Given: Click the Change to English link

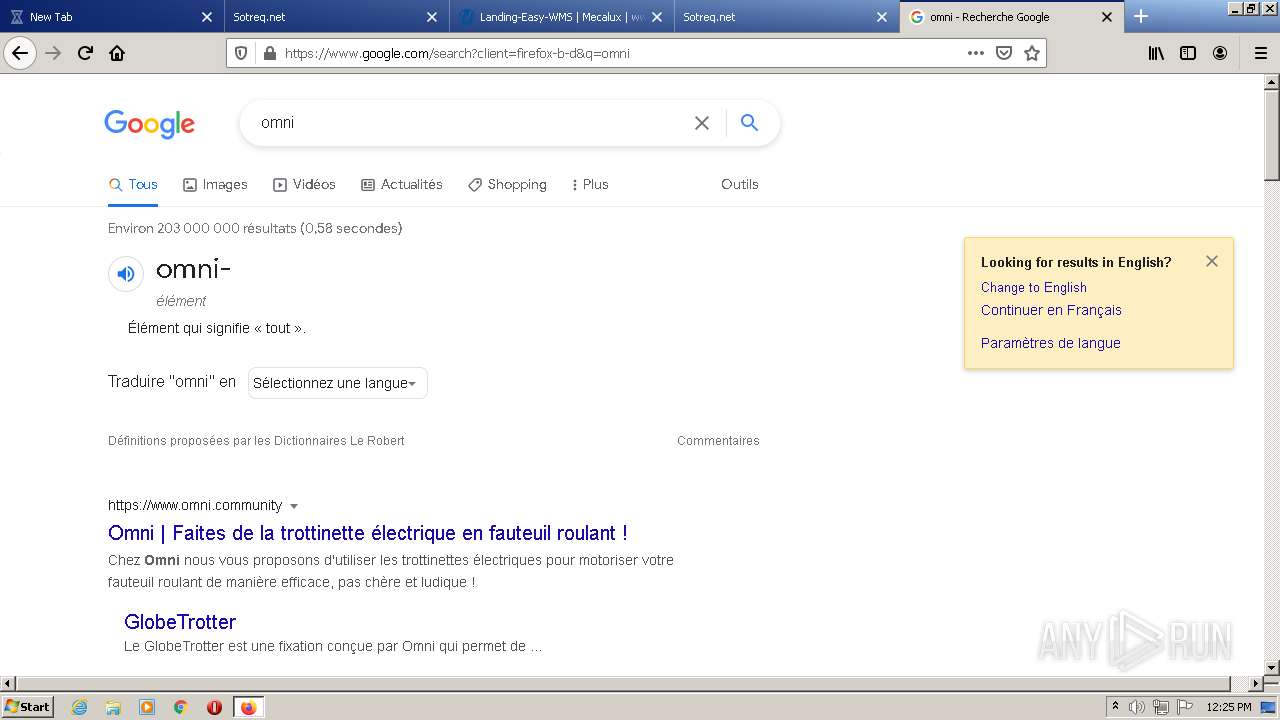Looking at the screenshot, I should tap(1034, 287).
